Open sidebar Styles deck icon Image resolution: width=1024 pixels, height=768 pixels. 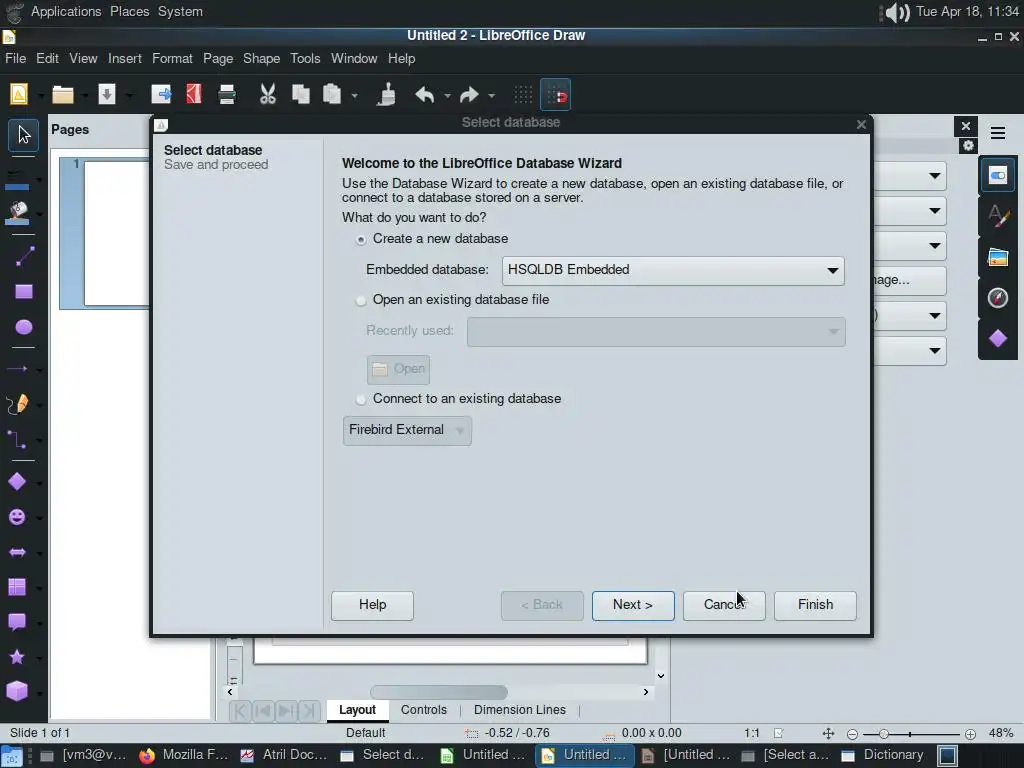tap(998, 216)
